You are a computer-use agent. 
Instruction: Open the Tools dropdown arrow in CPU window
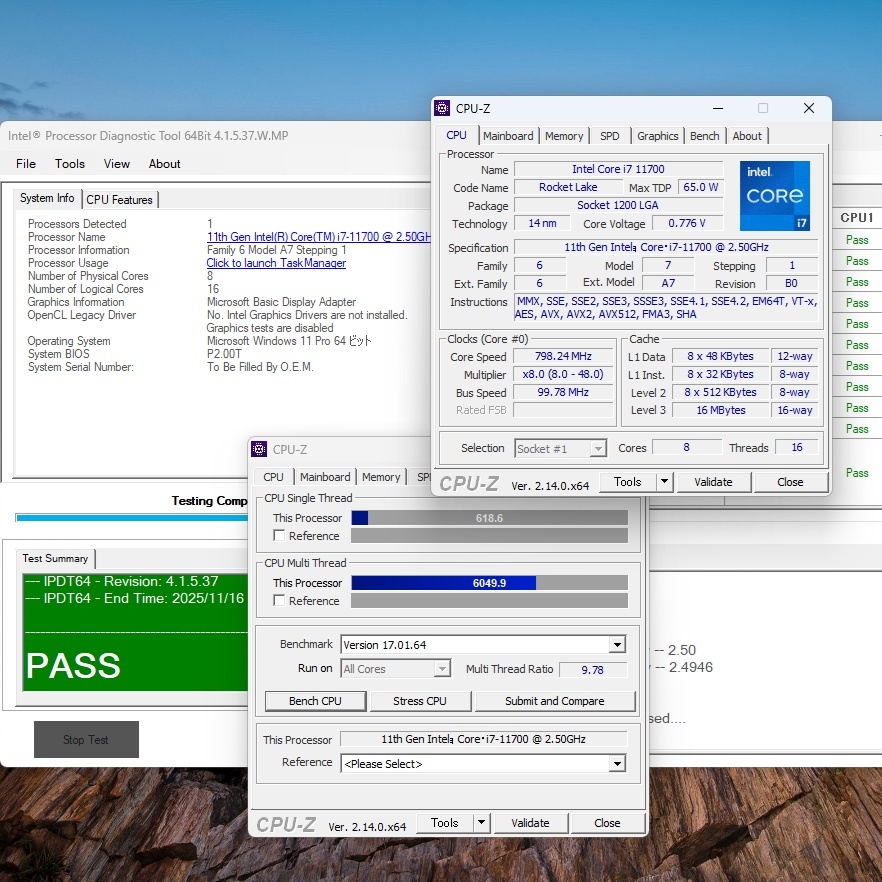664,482
